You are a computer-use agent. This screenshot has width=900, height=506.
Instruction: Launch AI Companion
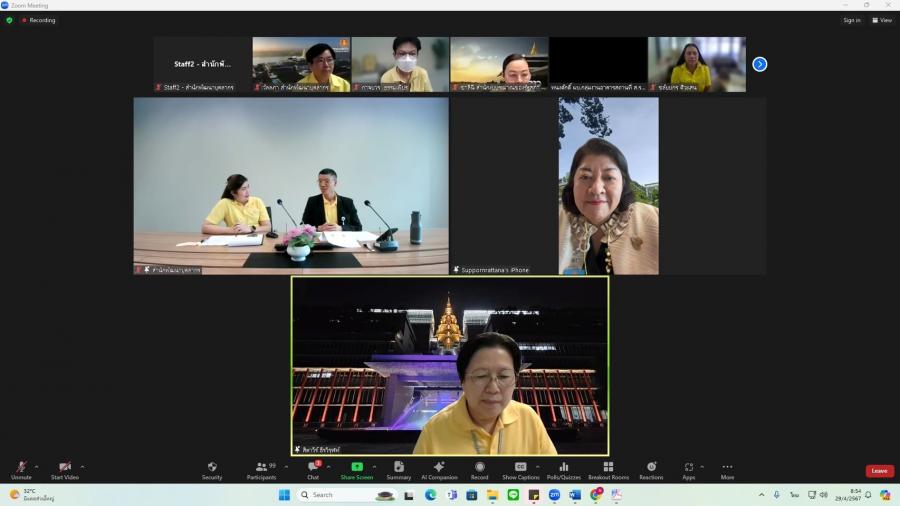(x=439, y=467)
